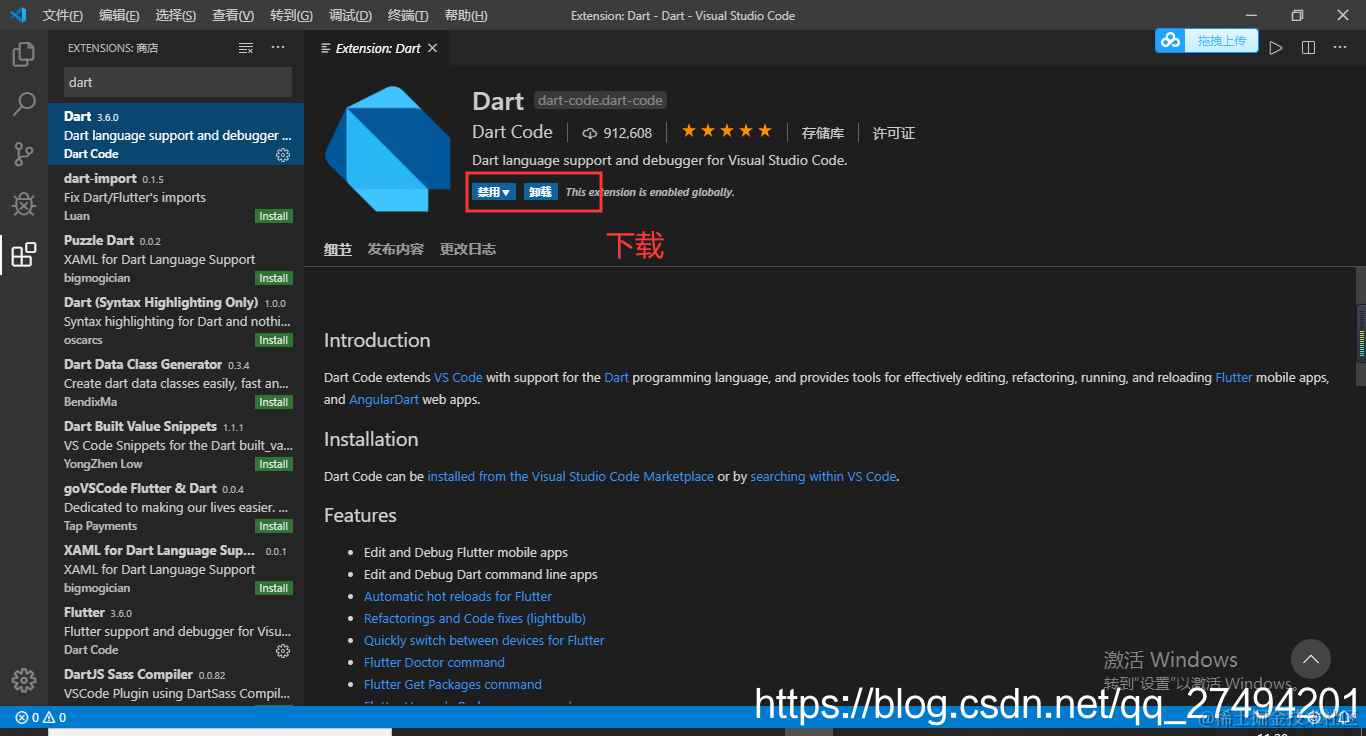Click the five-star rating
This screenshot has width=1366, height=736.
coord(727,131)
